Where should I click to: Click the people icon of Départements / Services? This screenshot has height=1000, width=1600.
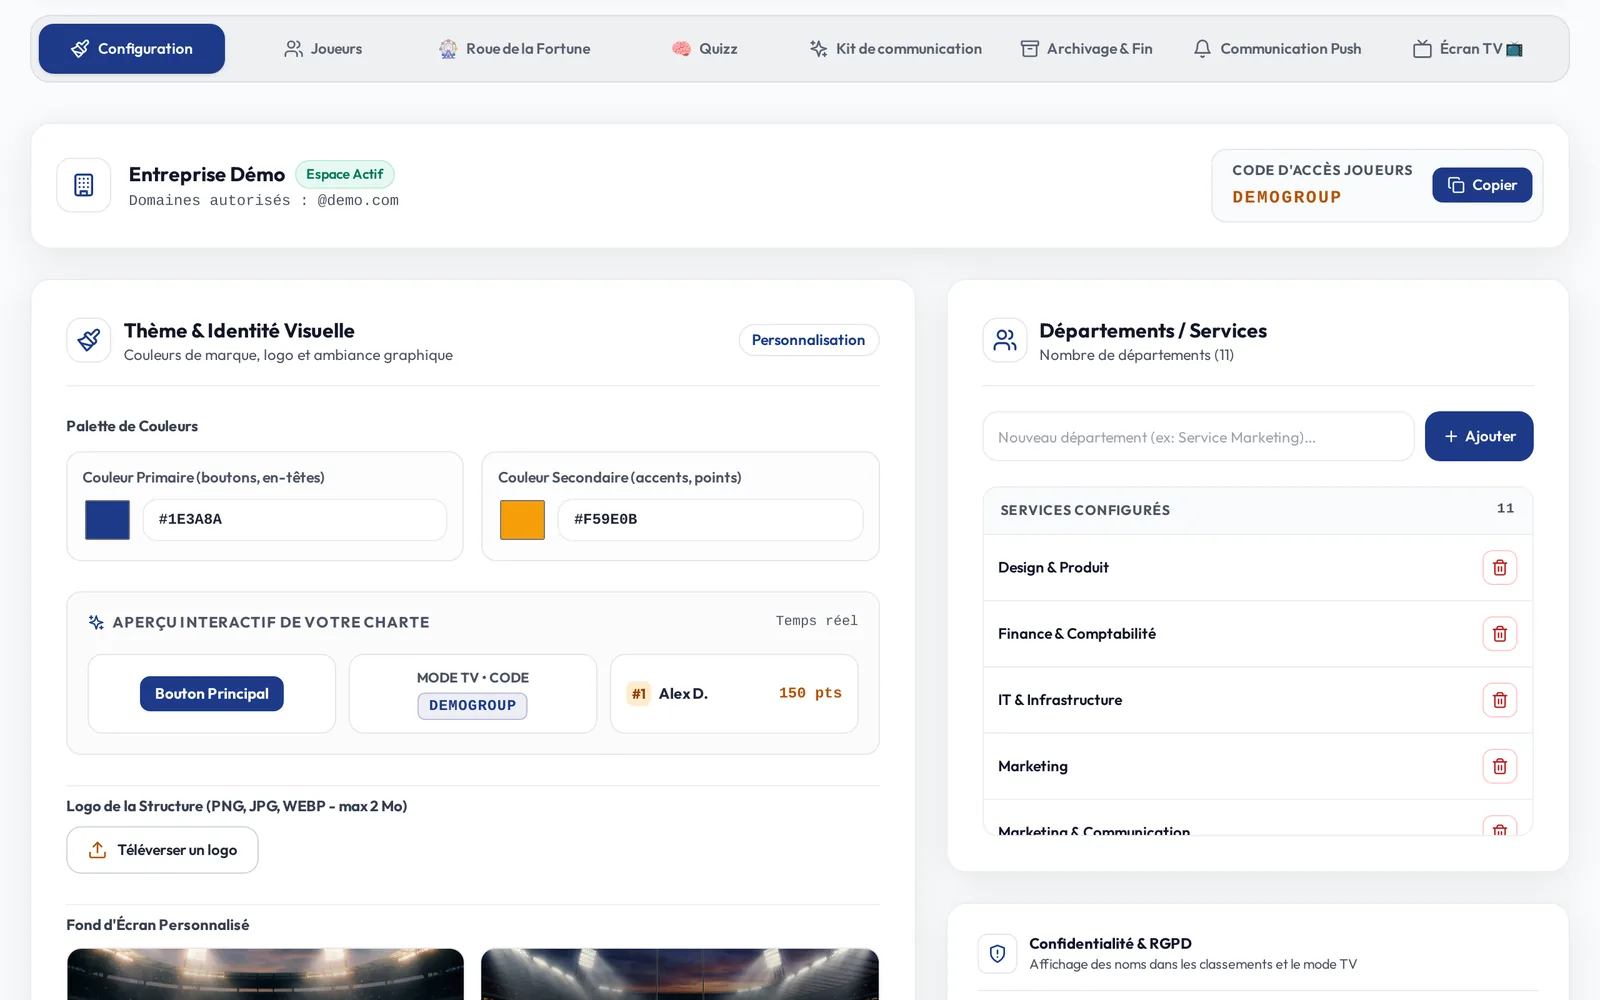pos(1005,340)
